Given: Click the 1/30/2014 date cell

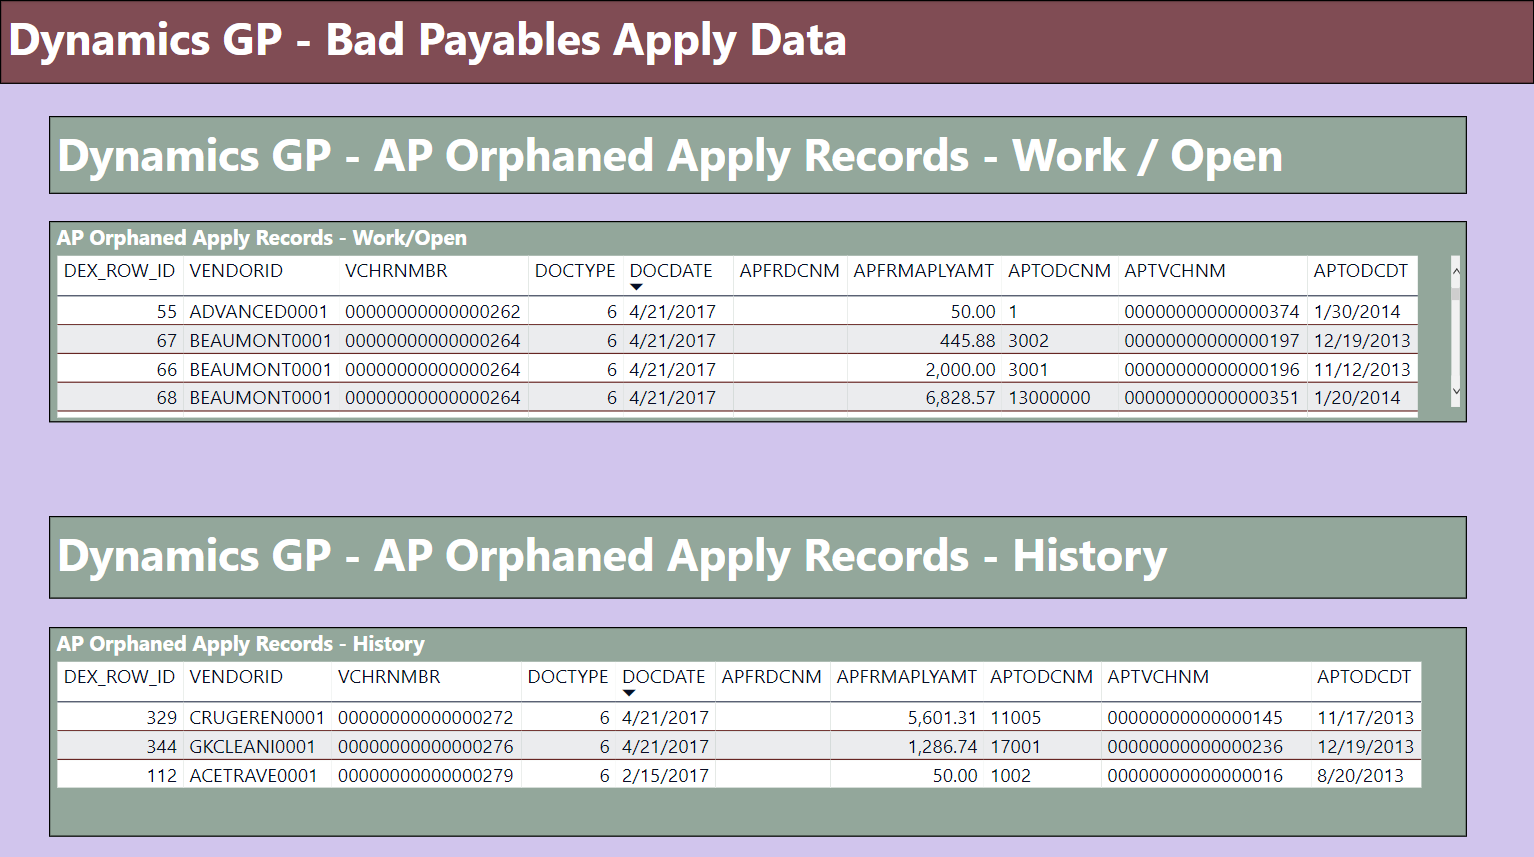Looking at the screenshot, I should pos(1357,312).
